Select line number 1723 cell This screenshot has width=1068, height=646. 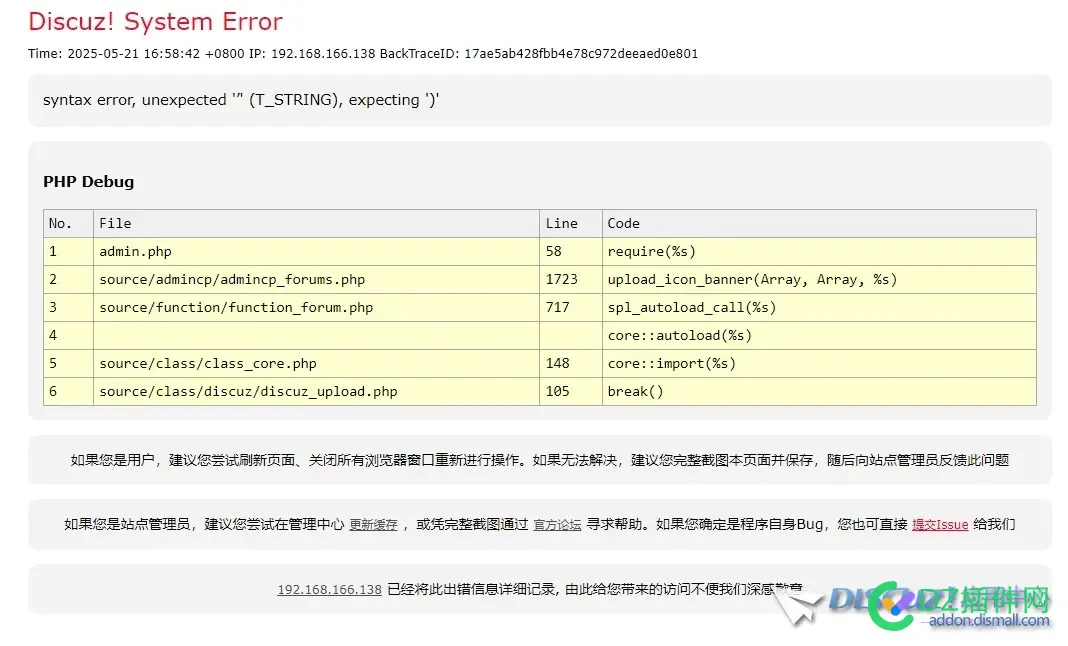pos(571,279)
